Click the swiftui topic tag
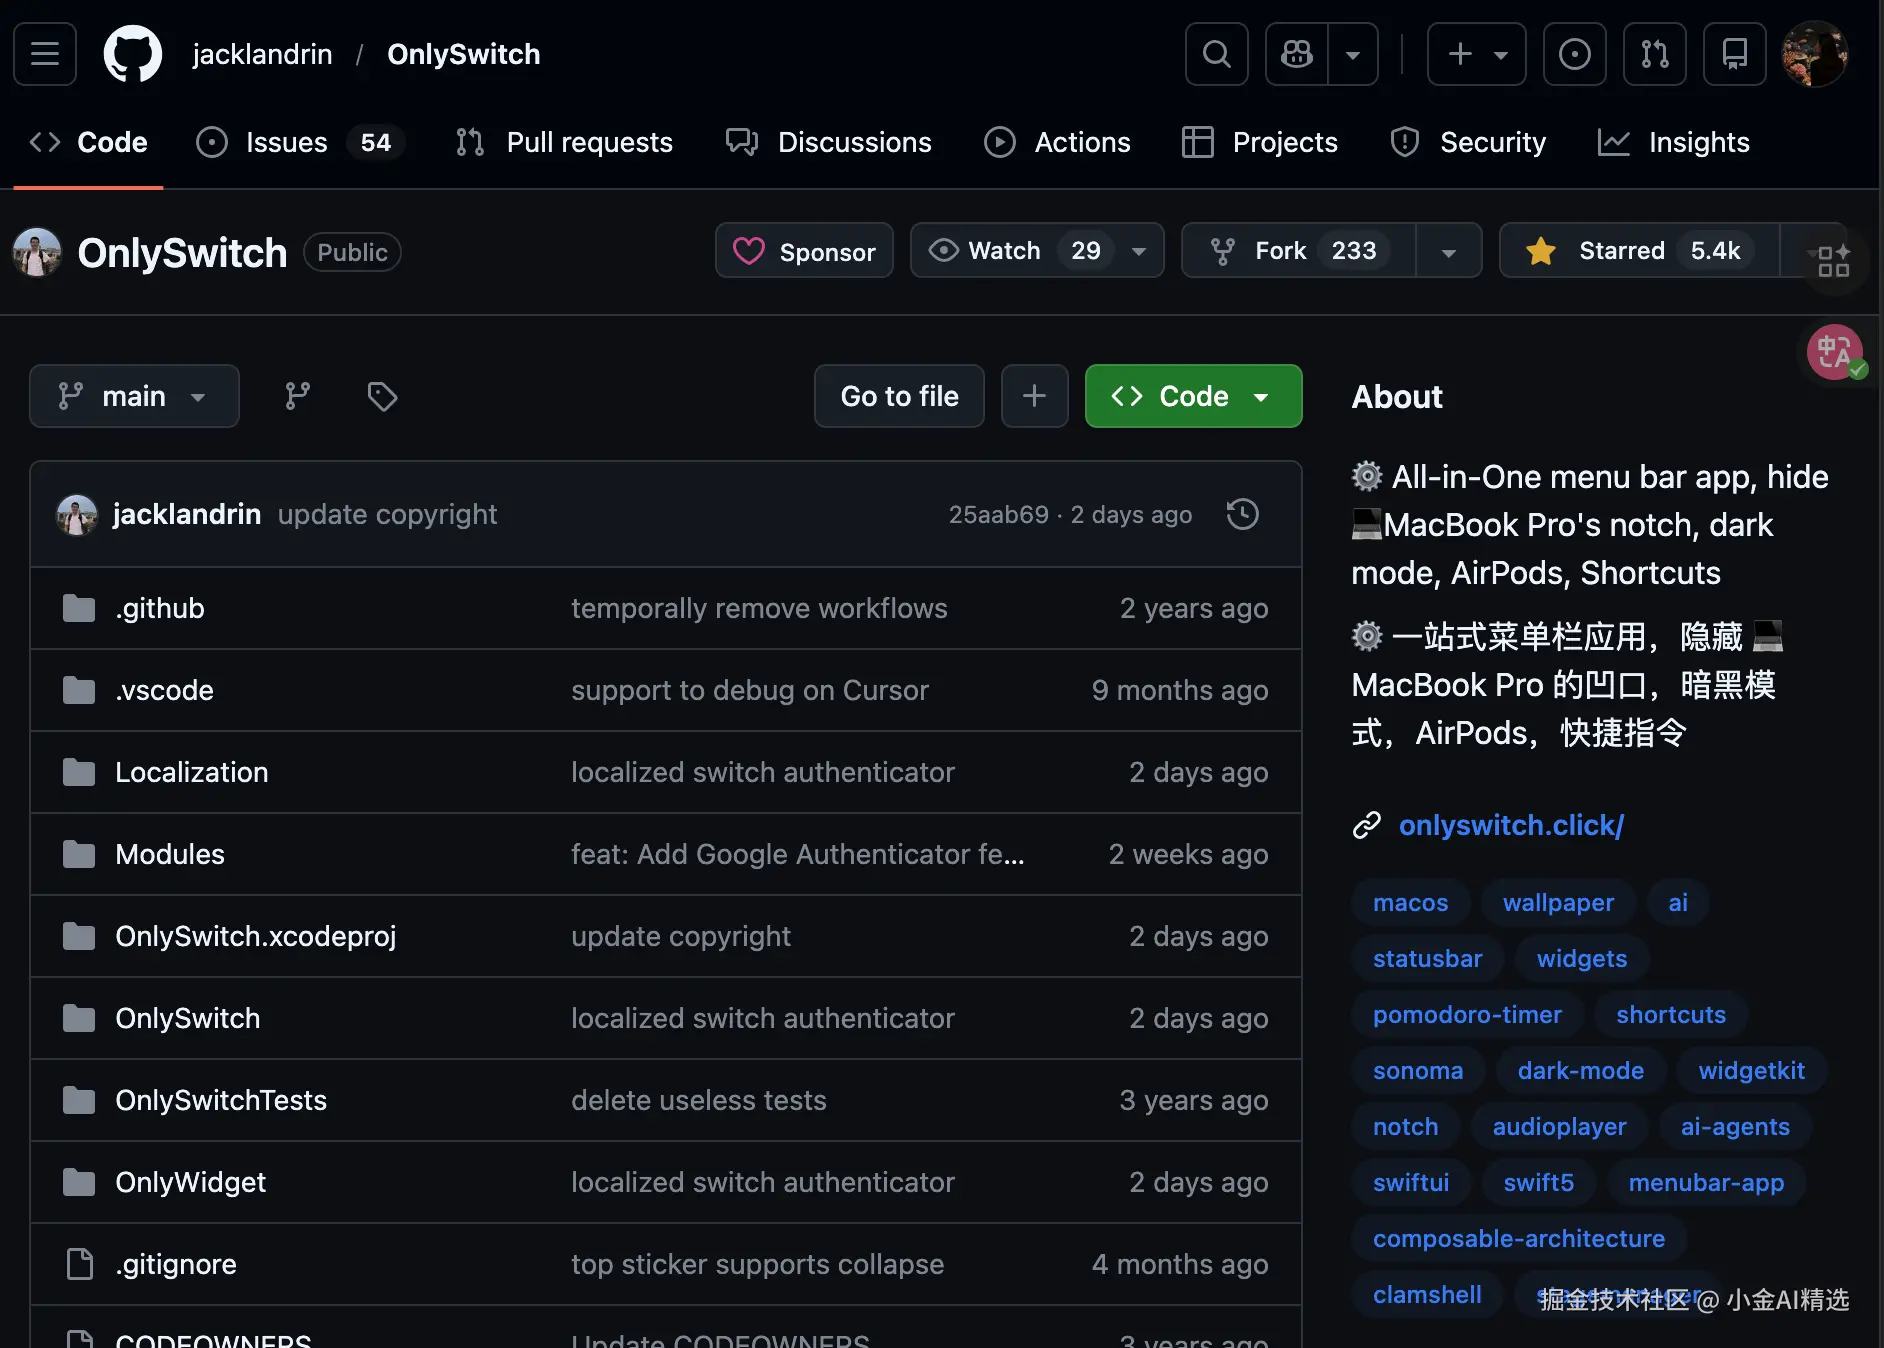 pos(1410,1182)
